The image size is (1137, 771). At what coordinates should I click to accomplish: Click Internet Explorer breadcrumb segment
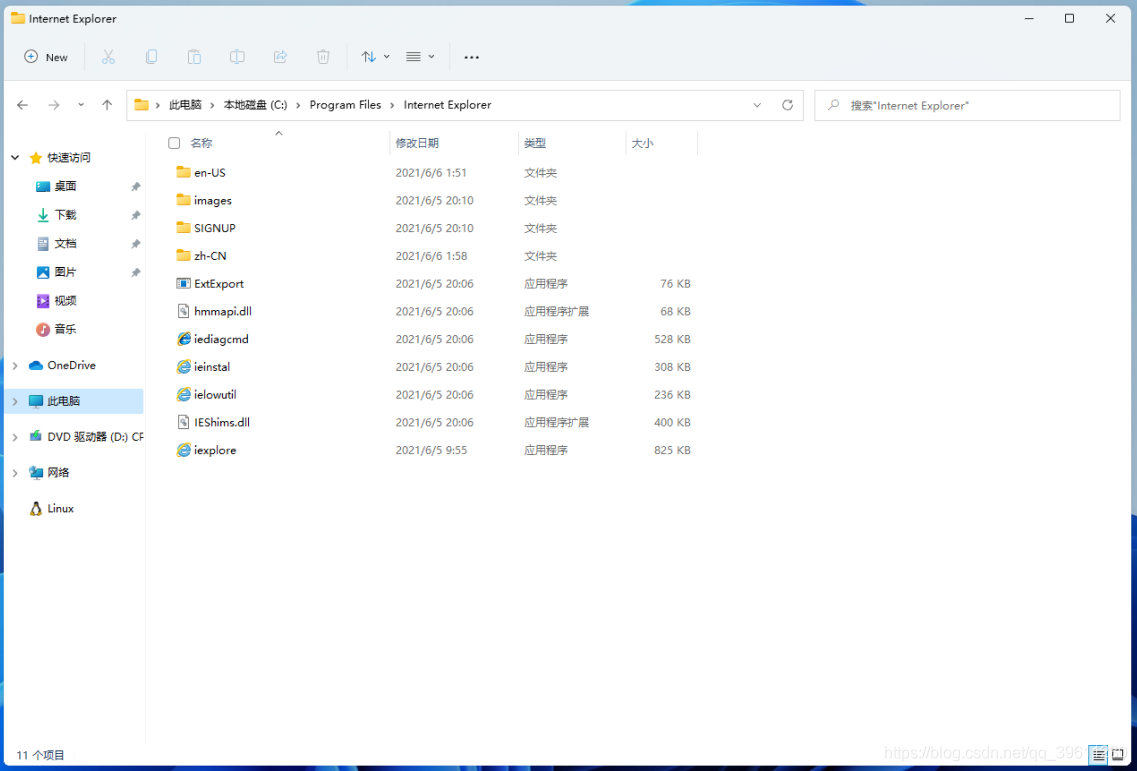(447, 105)
